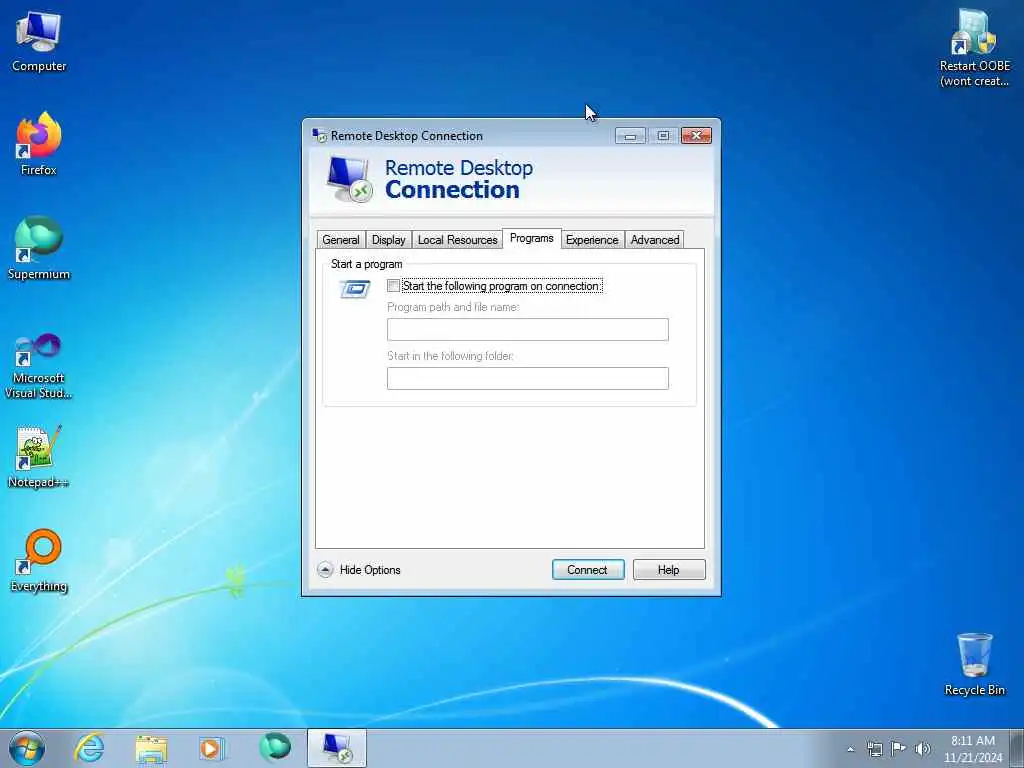
Task: Click the Program path and file name field
Action: (x=528, y=329)
